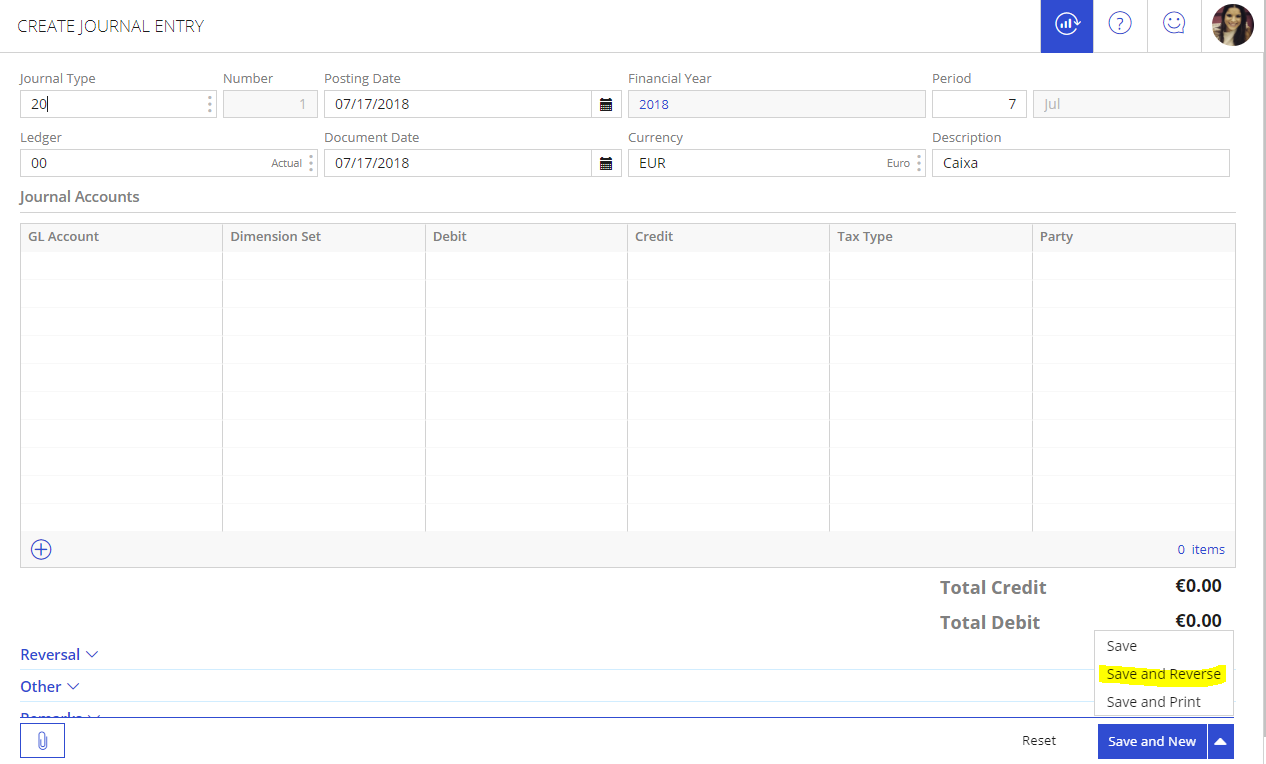The height and width of the screenshot is (764, 1266).
Task: Click the Party column header
Action: 1134,237
